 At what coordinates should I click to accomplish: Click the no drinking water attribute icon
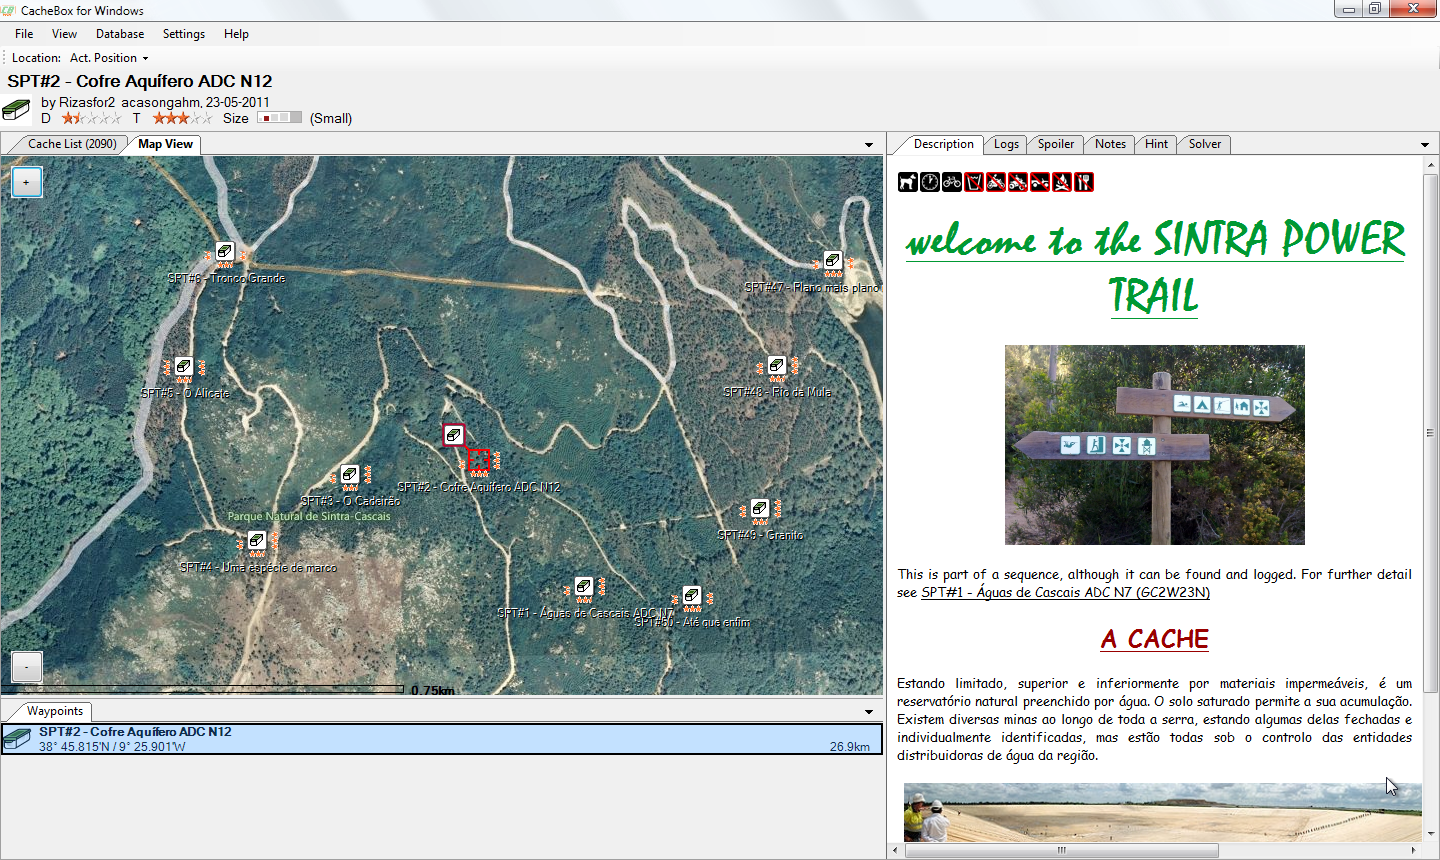click(974, 182)
